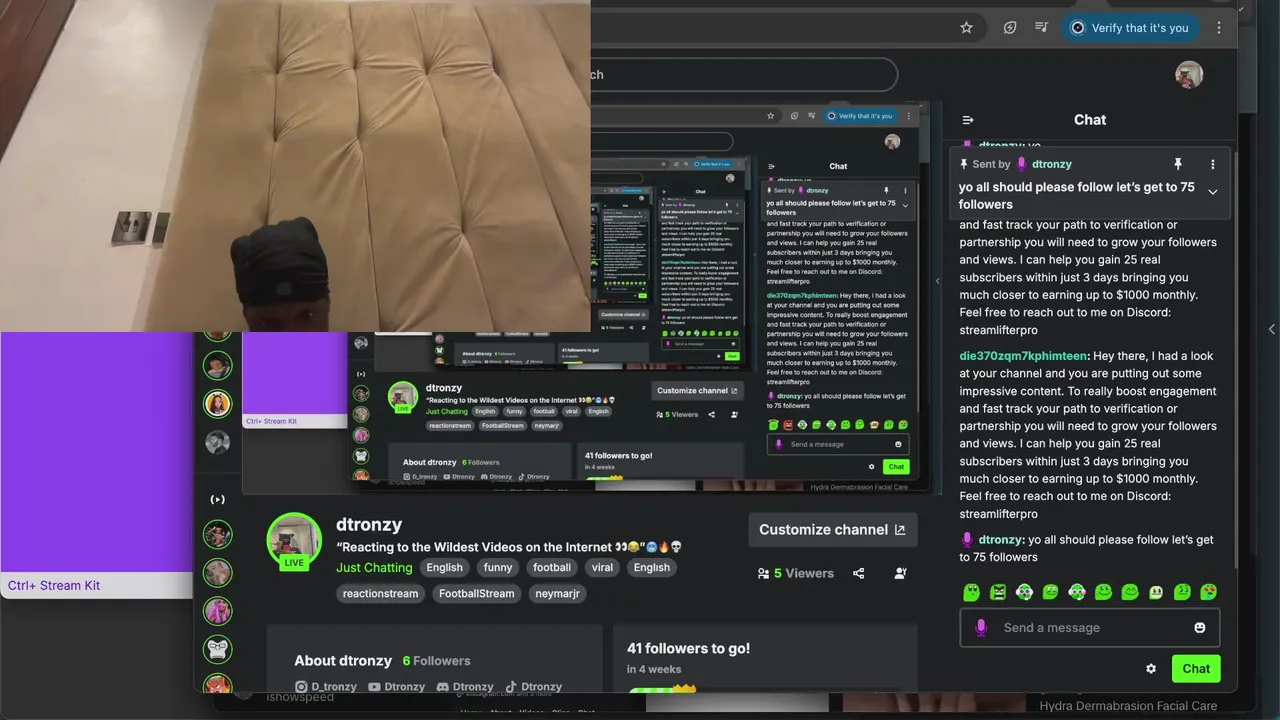Click the user management icon beside share
This screenshot has height=720, width=1280.
(x=900, y=573)
